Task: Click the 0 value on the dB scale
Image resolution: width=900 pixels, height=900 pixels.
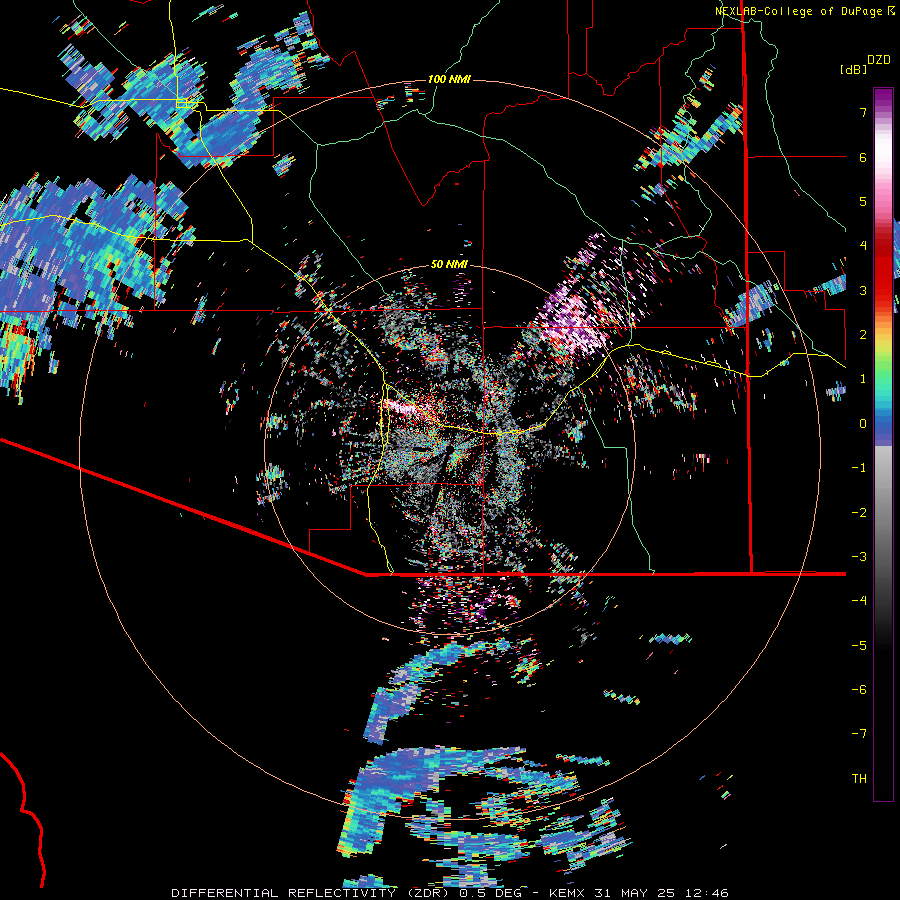Action: click(x=863, y=424)
